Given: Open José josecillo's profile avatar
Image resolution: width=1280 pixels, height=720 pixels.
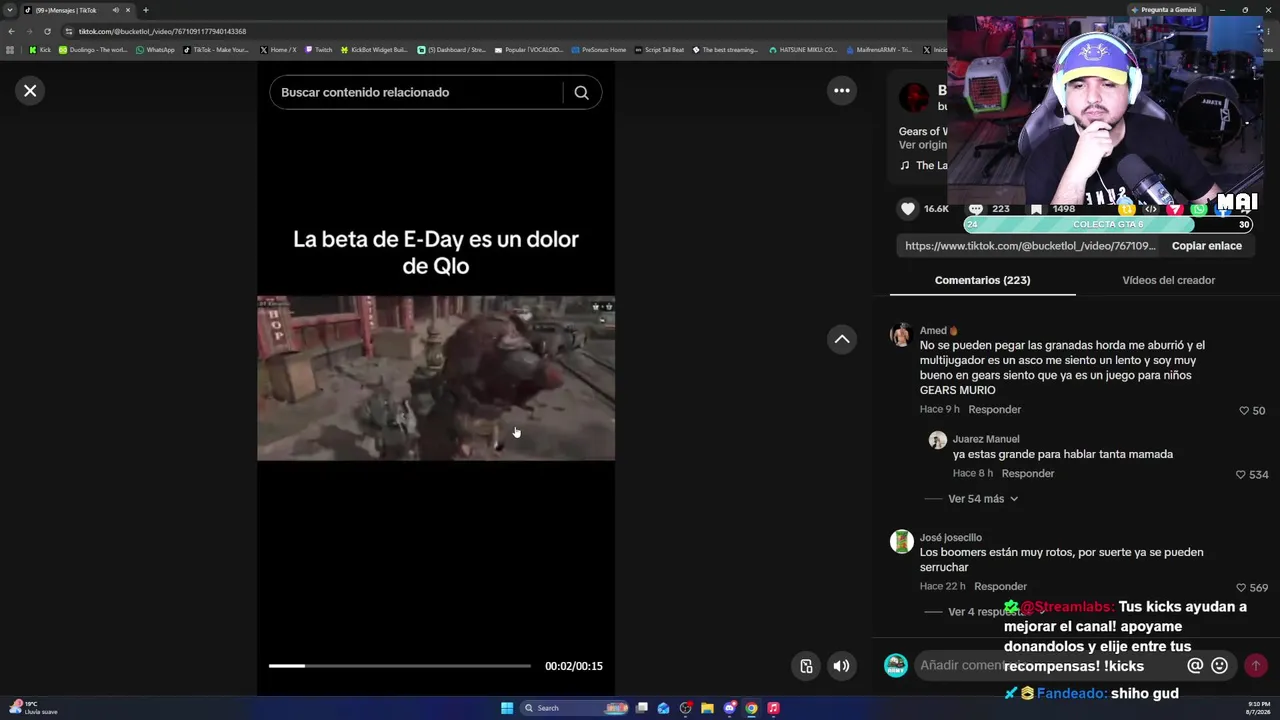Looking at the screenshot, I should 902,541.
